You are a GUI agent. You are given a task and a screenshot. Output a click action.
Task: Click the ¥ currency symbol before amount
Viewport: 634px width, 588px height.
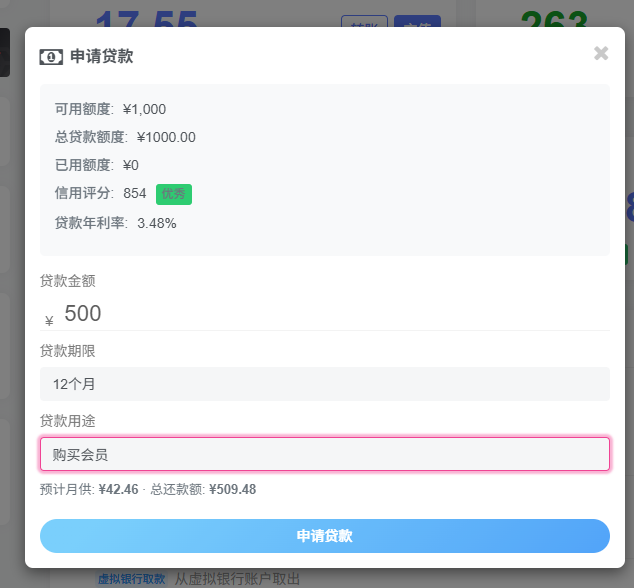click(x=49, y=321)
